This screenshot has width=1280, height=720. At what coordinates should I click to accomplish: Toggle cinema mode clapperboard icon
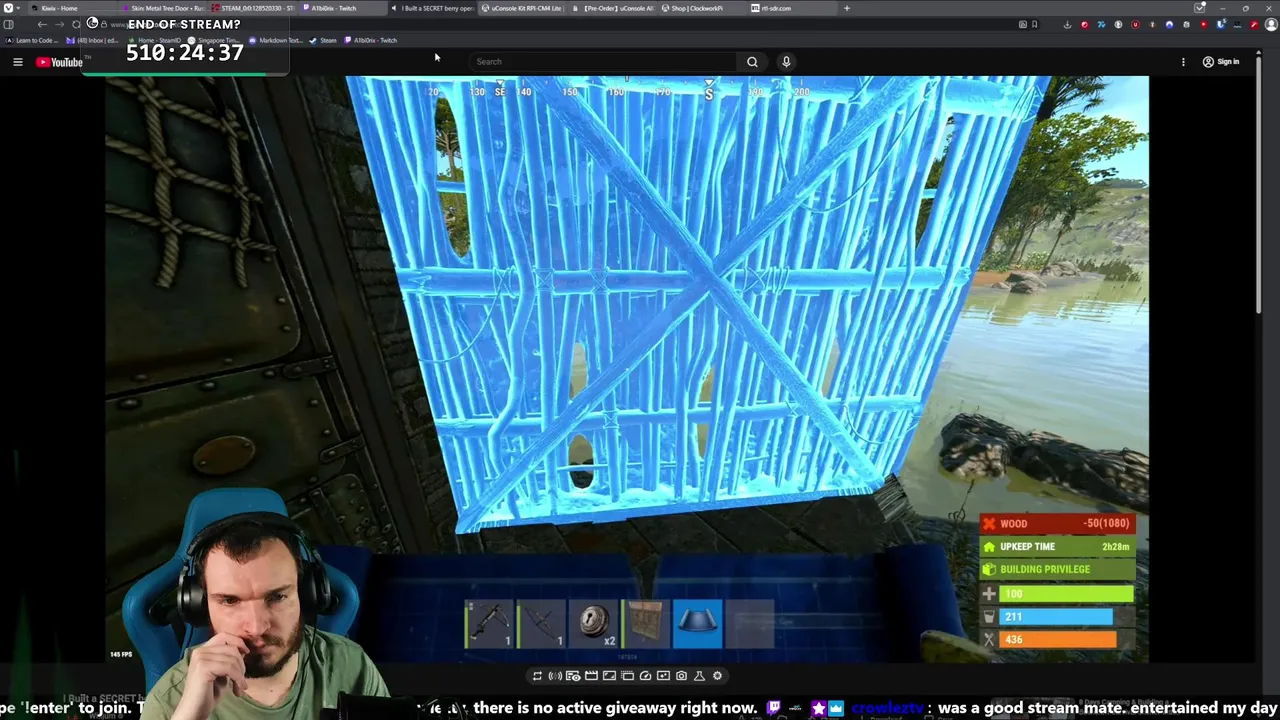(591, 676)
